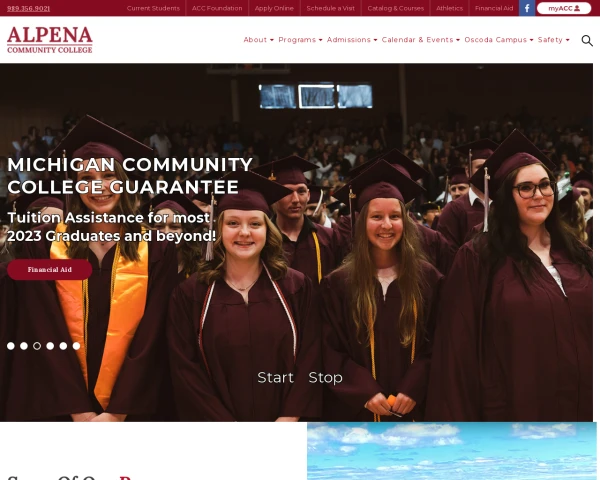The image size is (600, 480).
Task: Expand the About dropdown menu
Action: pos(259,40)
